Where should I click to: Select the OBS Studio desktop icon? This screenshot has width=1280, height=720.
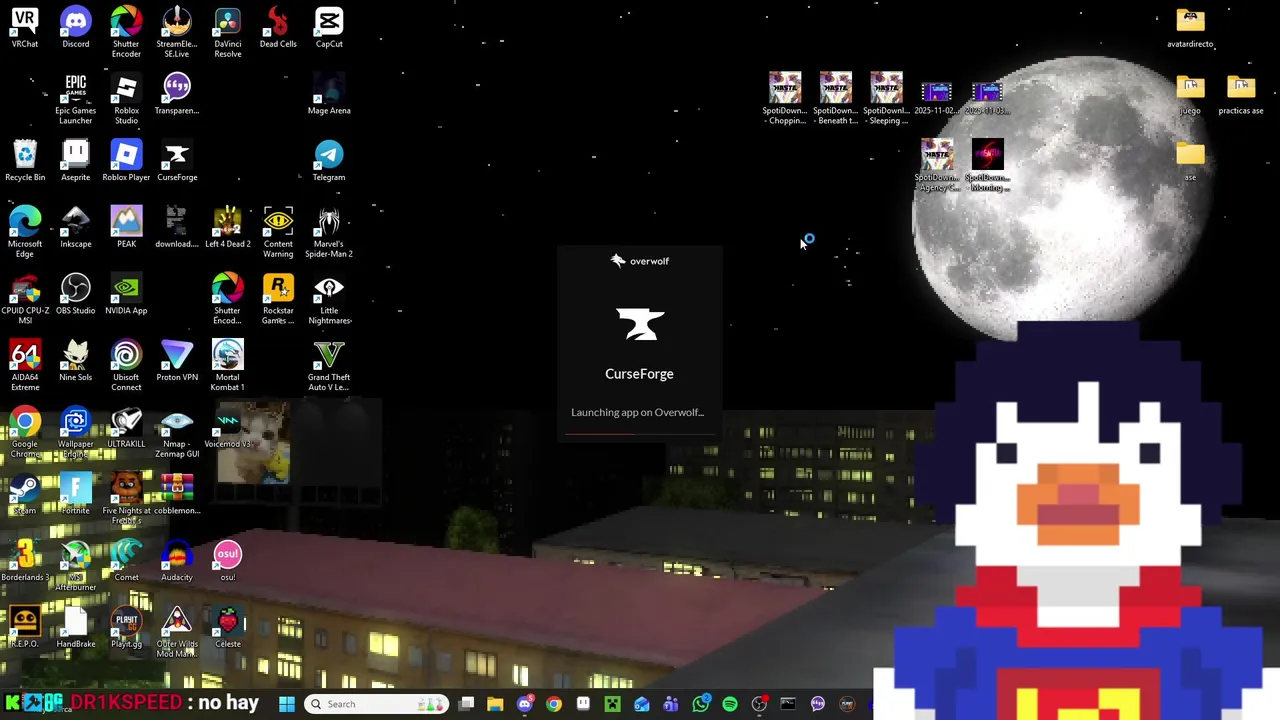point(75,295)
